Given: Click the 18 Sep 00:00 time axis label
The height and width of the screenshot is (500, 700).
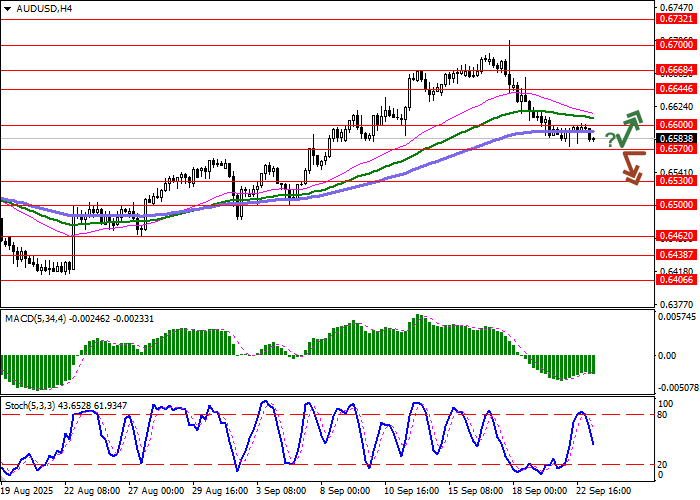Looking at the screenshot, I should (540, 491).
